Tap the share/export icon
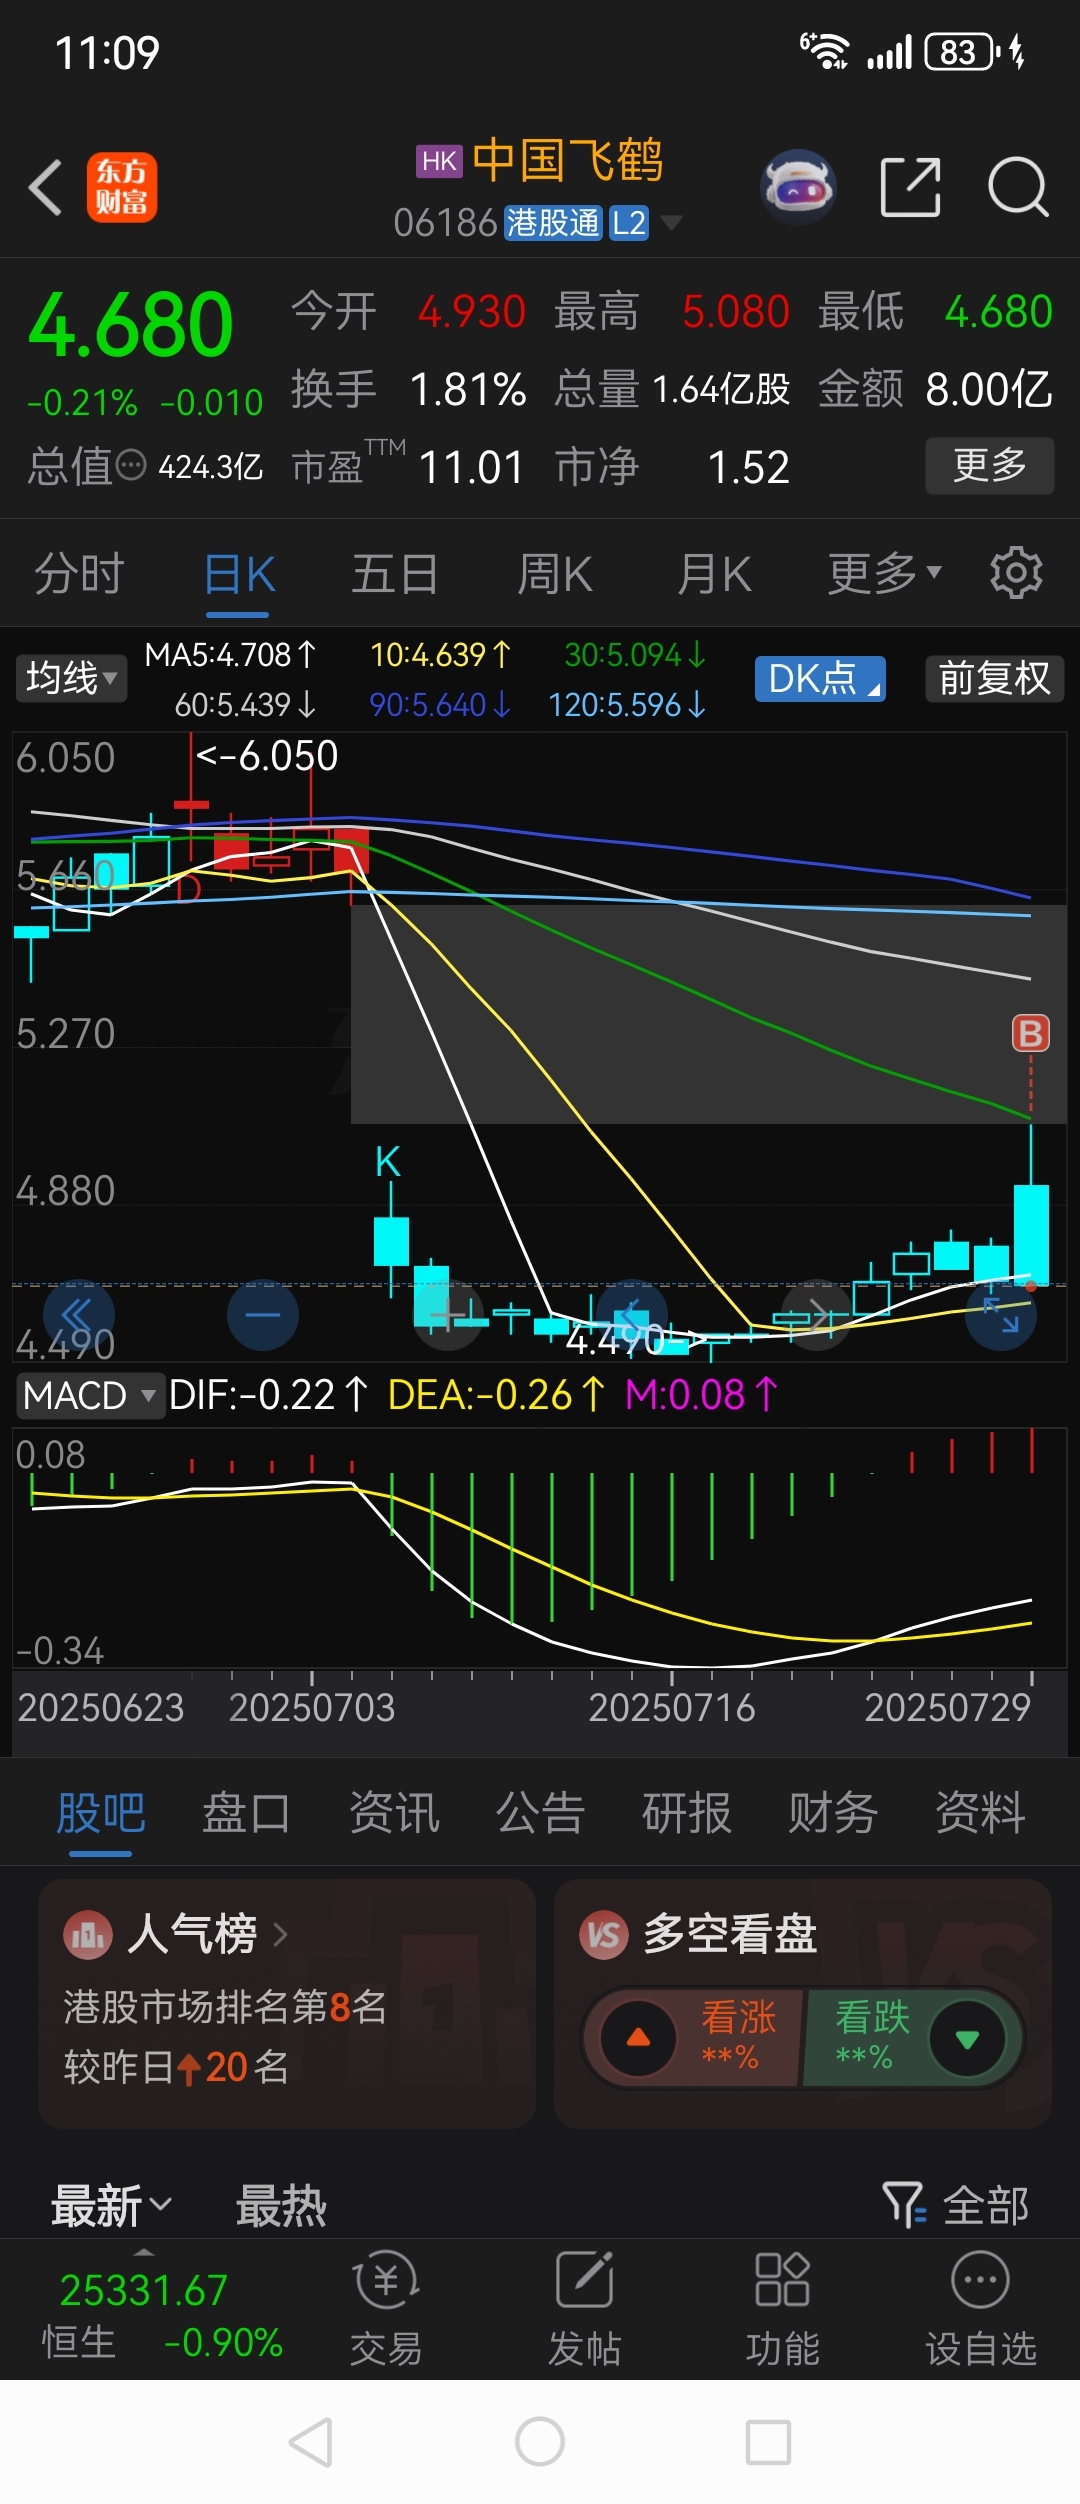The width and height of the screenshot is (1080, 2504). pos(910,187)
